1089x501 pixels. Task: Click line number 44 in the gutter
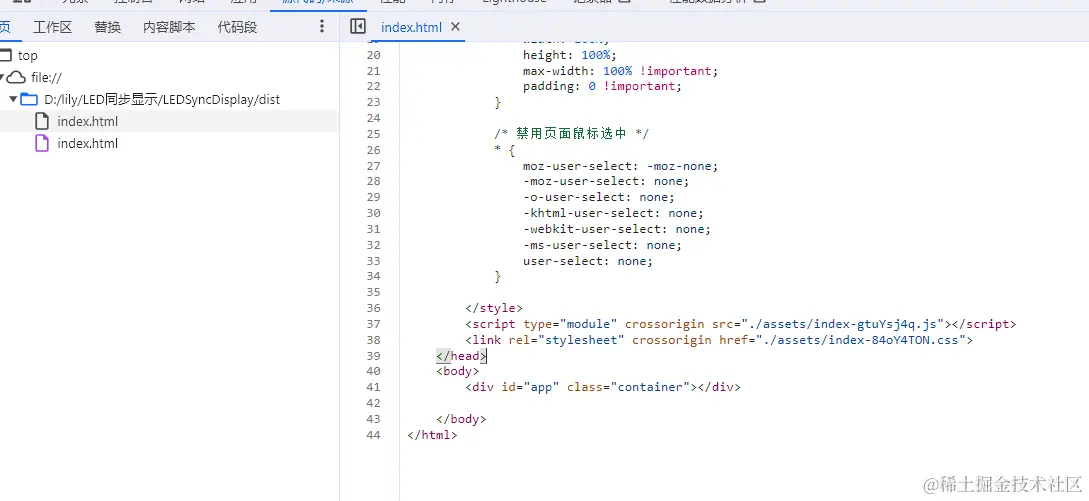373,435
